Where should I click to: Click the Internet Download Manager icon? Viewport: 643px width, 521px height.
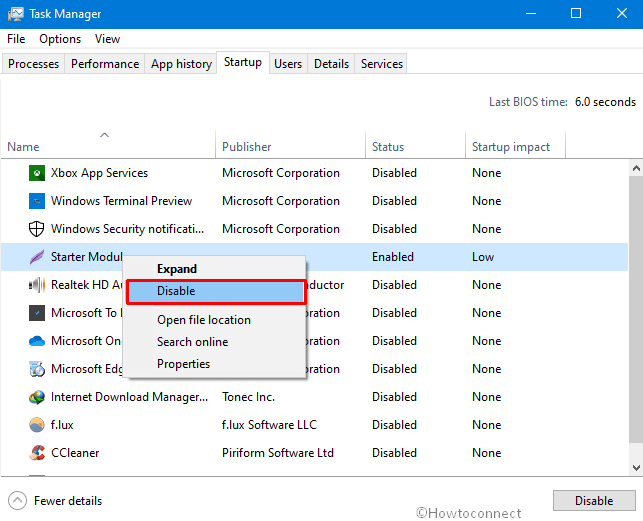coord(36,397)
